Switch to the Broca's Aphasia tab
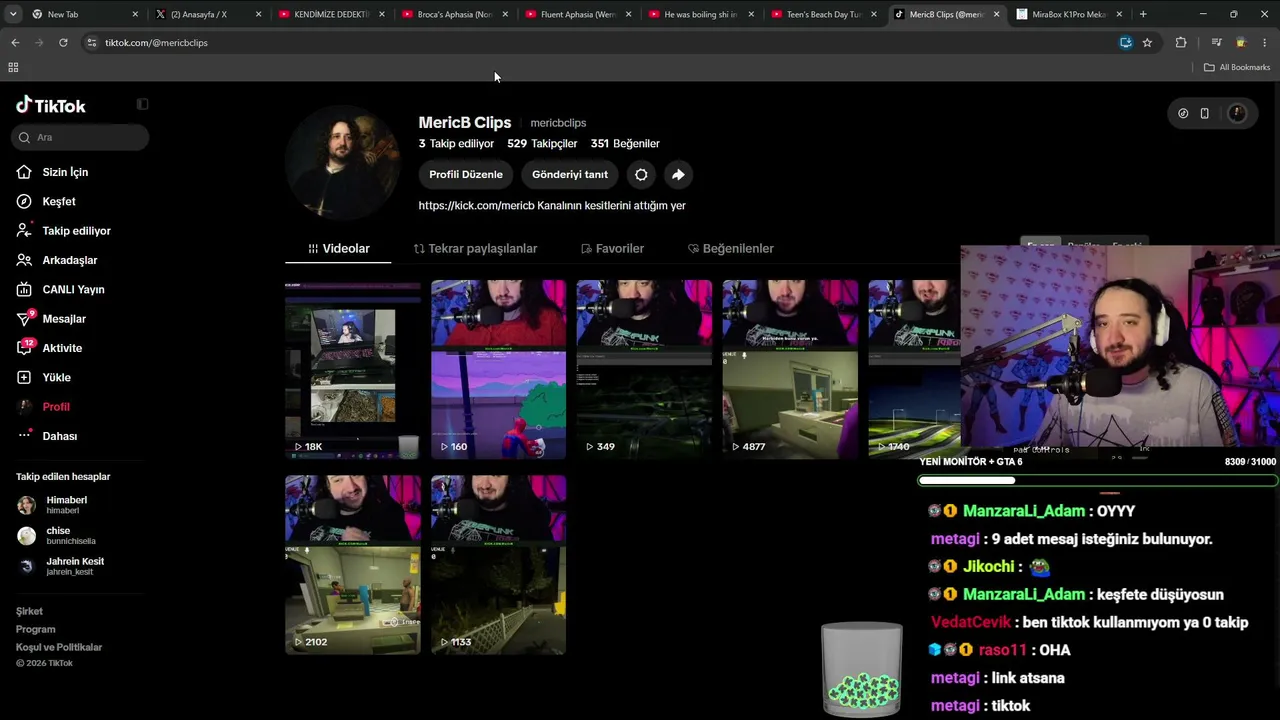The width and height of the screenshot is (1280, 720). (x=455, y=14)
